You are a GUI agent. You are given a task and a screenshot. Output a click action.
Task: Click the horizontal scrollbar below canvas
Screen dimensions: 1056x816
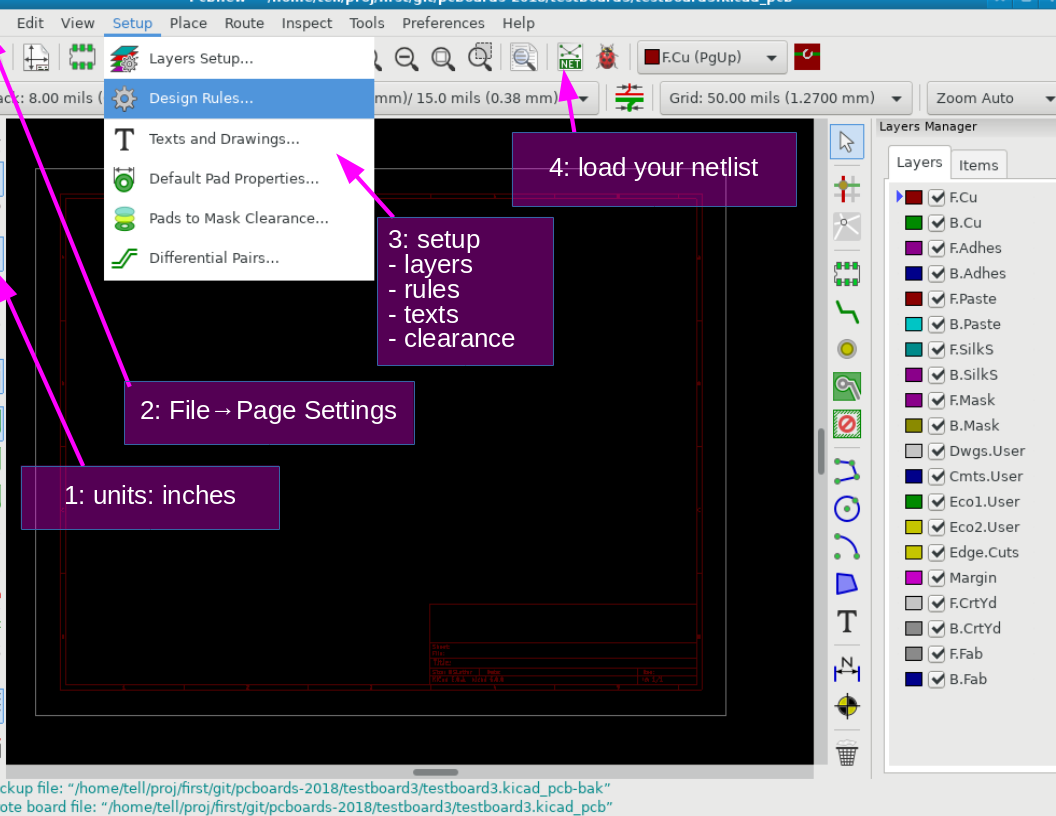[x=435, y=772]
